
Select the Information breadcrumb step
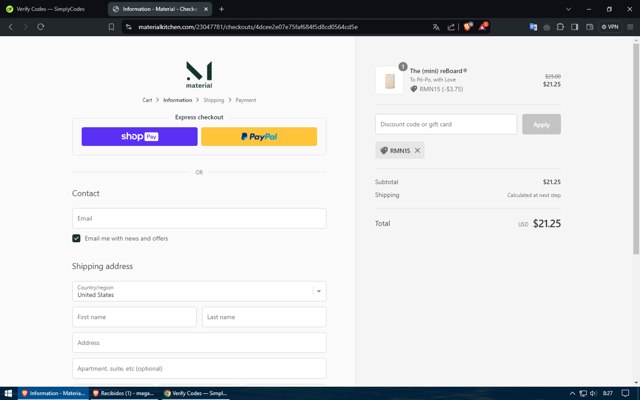coord(178,100)
